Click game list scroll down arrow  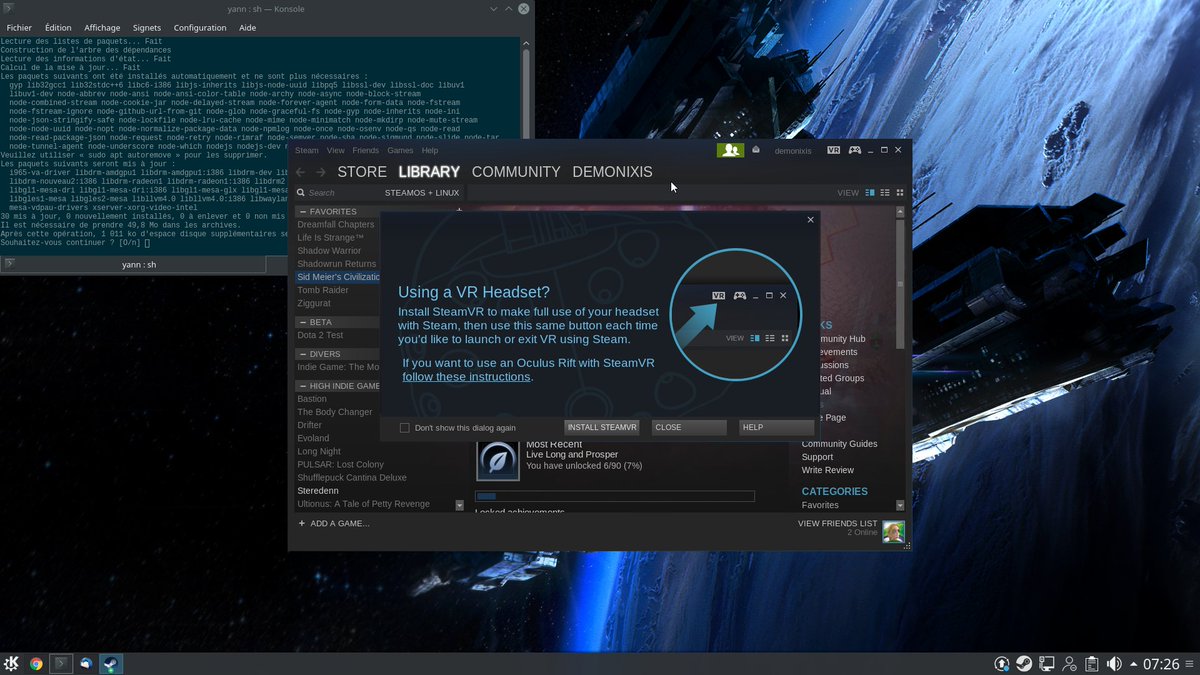(460, 506)
